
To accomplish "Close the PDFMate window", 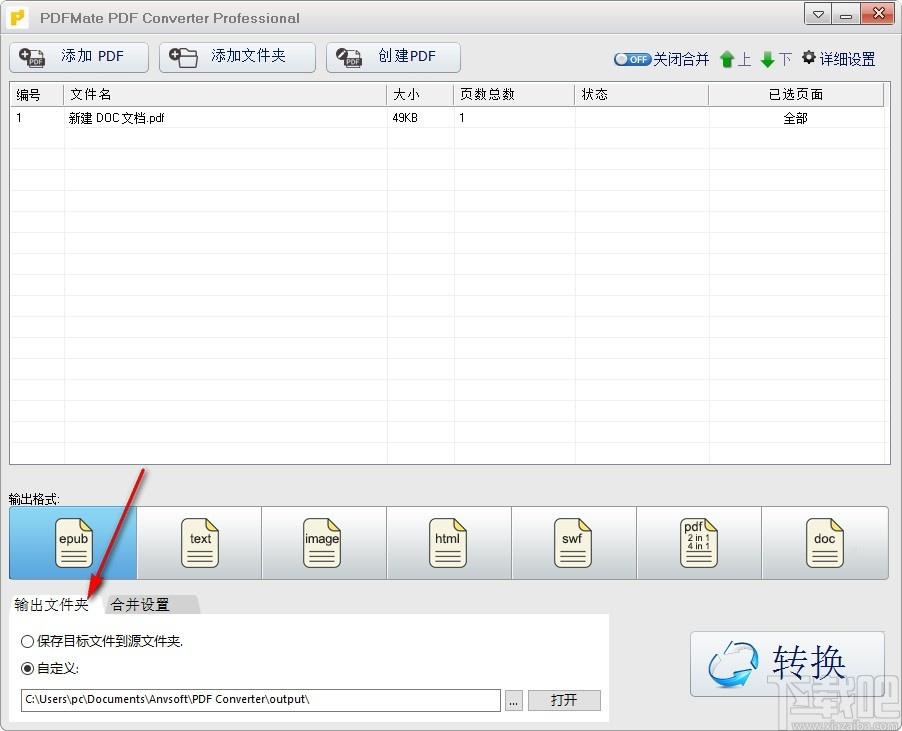I will click(x=878, y=14).
